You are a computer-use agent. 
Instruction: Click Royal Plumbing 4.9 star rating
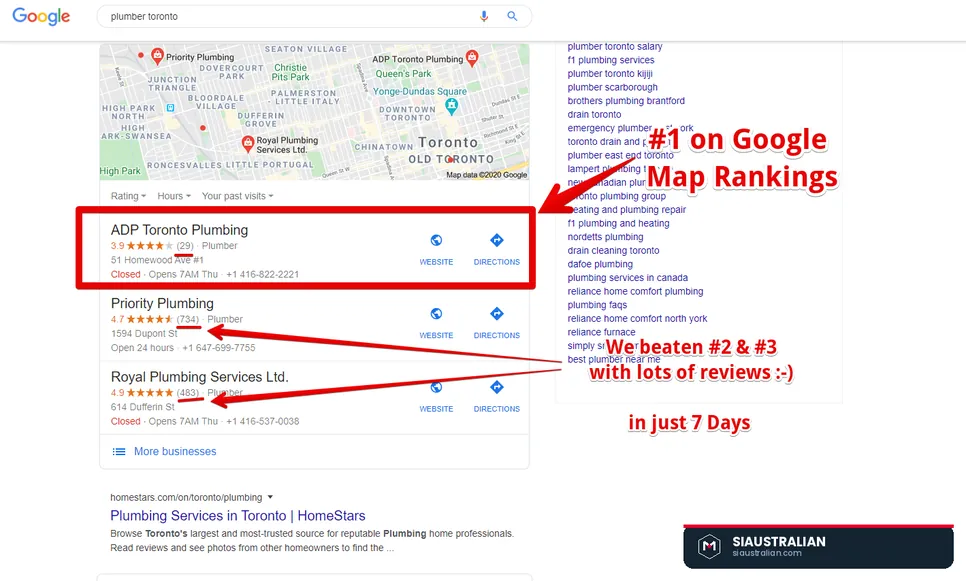[x=150, y=392]
